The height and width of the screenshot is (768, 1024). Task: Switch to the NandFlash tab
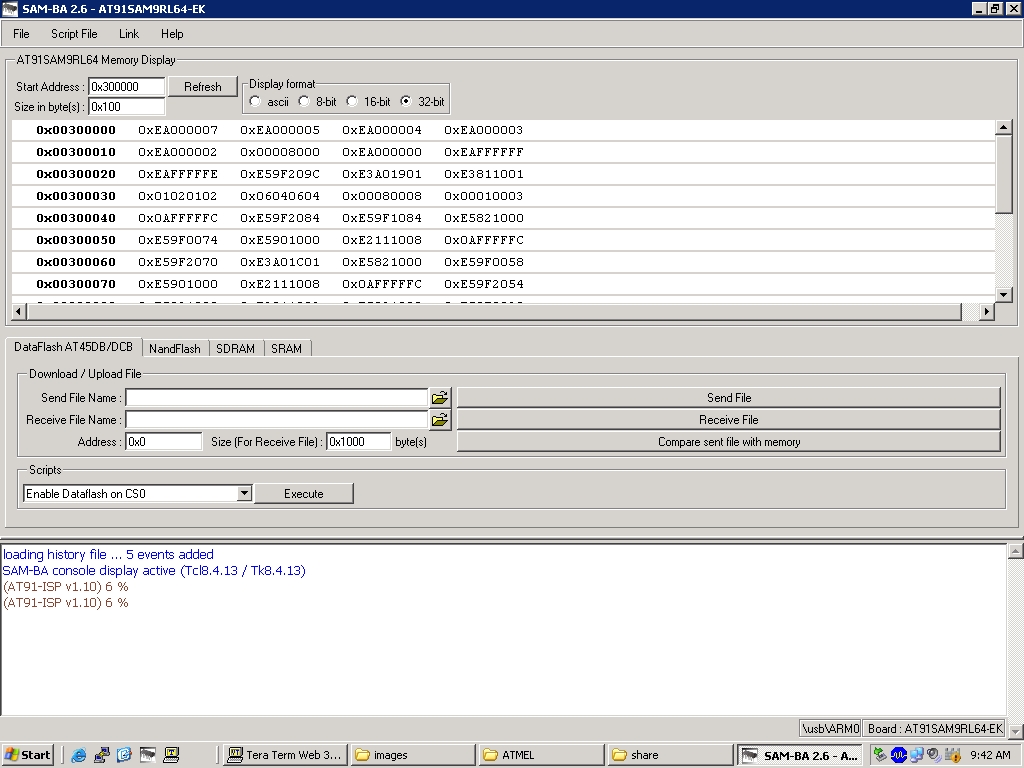tap(174, 349)
